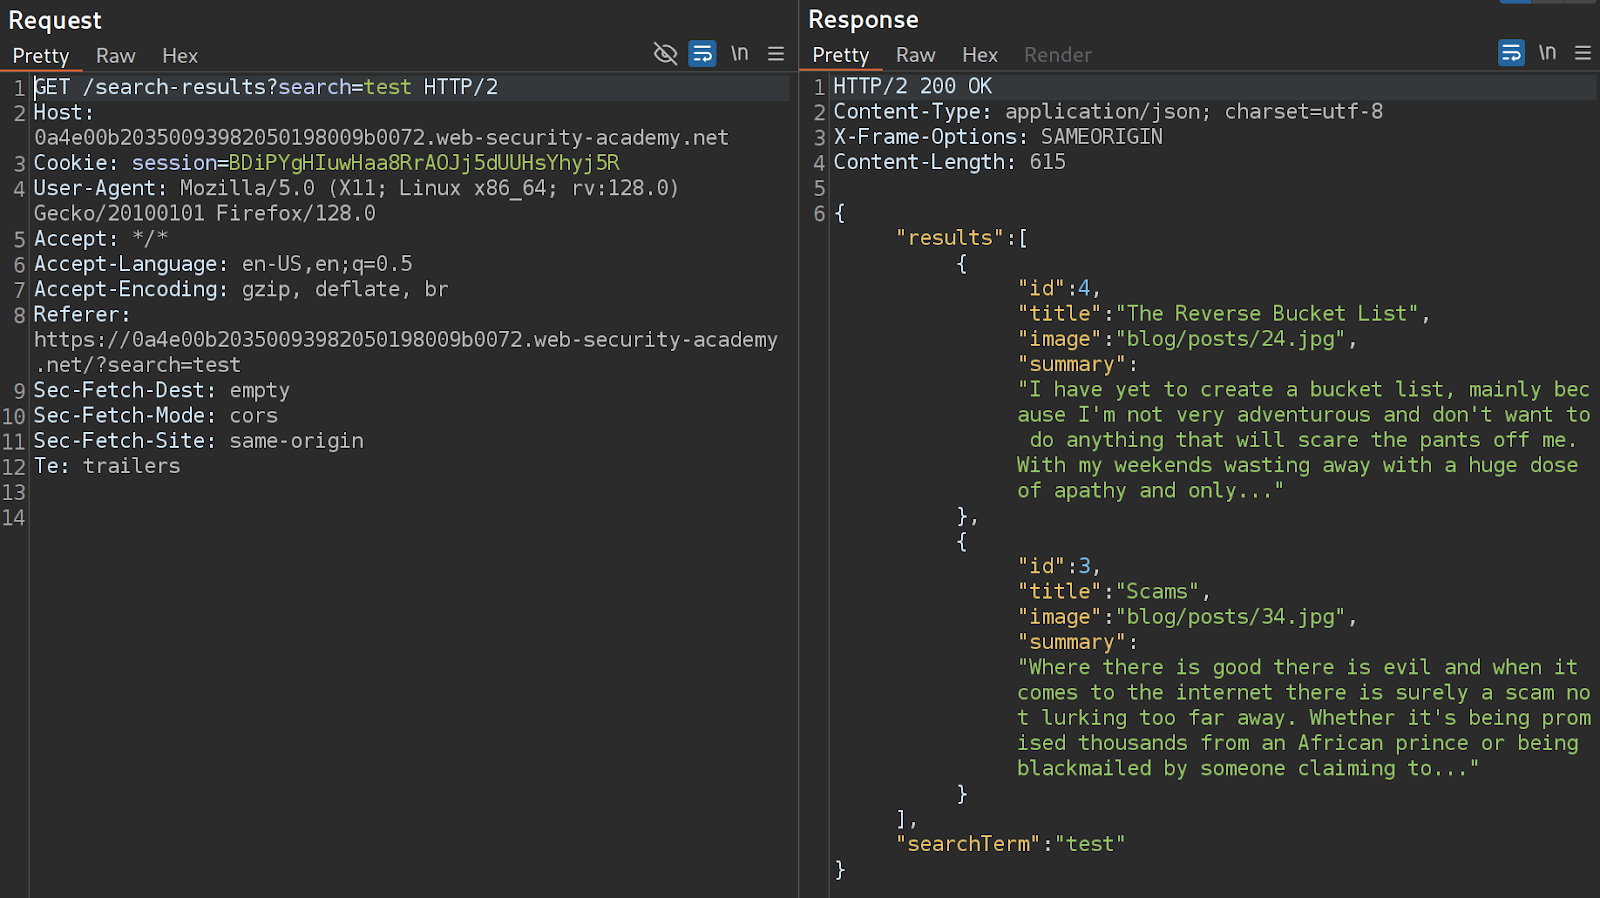This screenshot has width=1600, height=898.
Task: Click the session cookie value in the request
Action: [424, 163]
